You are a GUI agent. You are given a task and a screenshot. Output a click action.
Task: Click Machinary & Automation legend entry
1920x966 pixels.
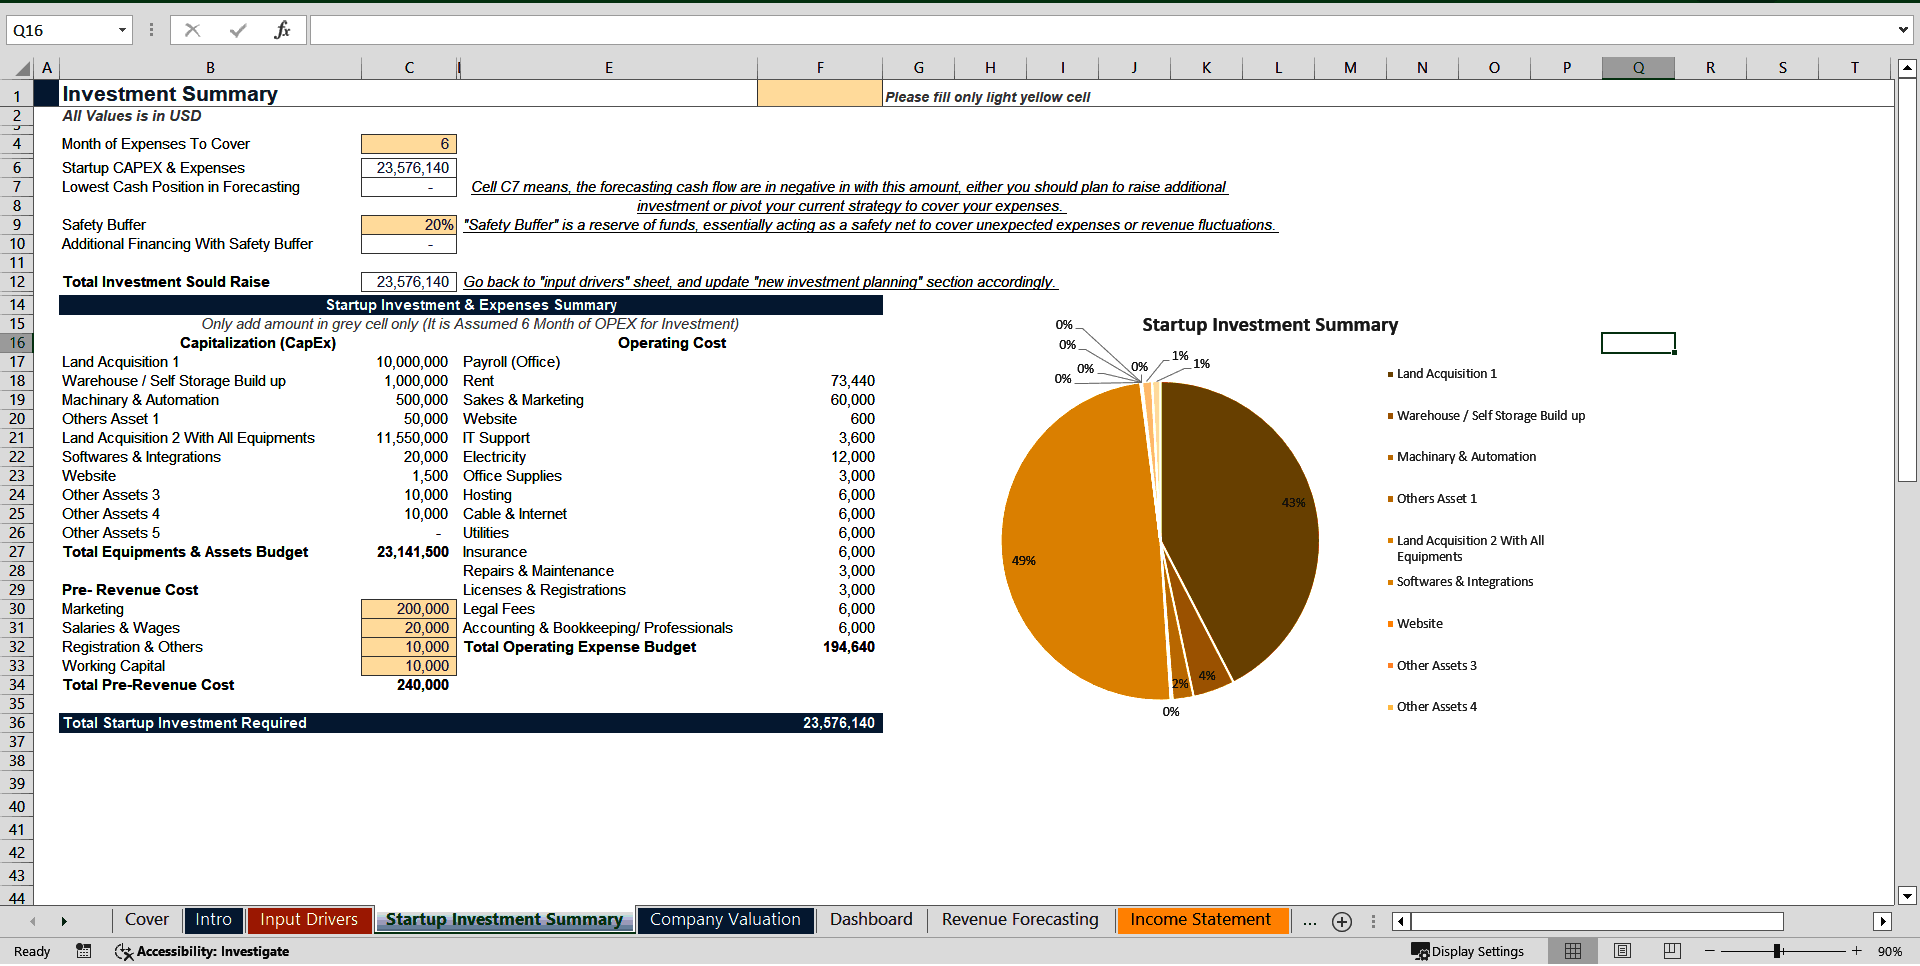tap(1466, 457)
